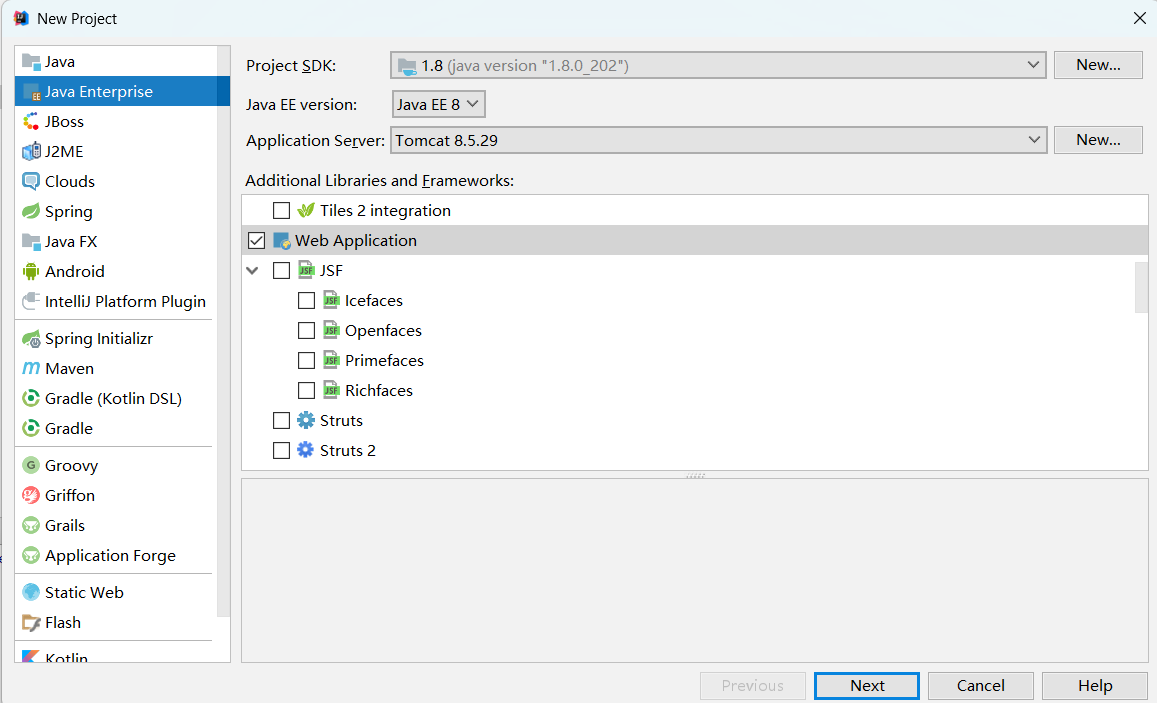The height and width of the screenshot is (703, 1157).
Task: Click the Struts gear icon
Action: pyautogui.click(x=305, y=420)
